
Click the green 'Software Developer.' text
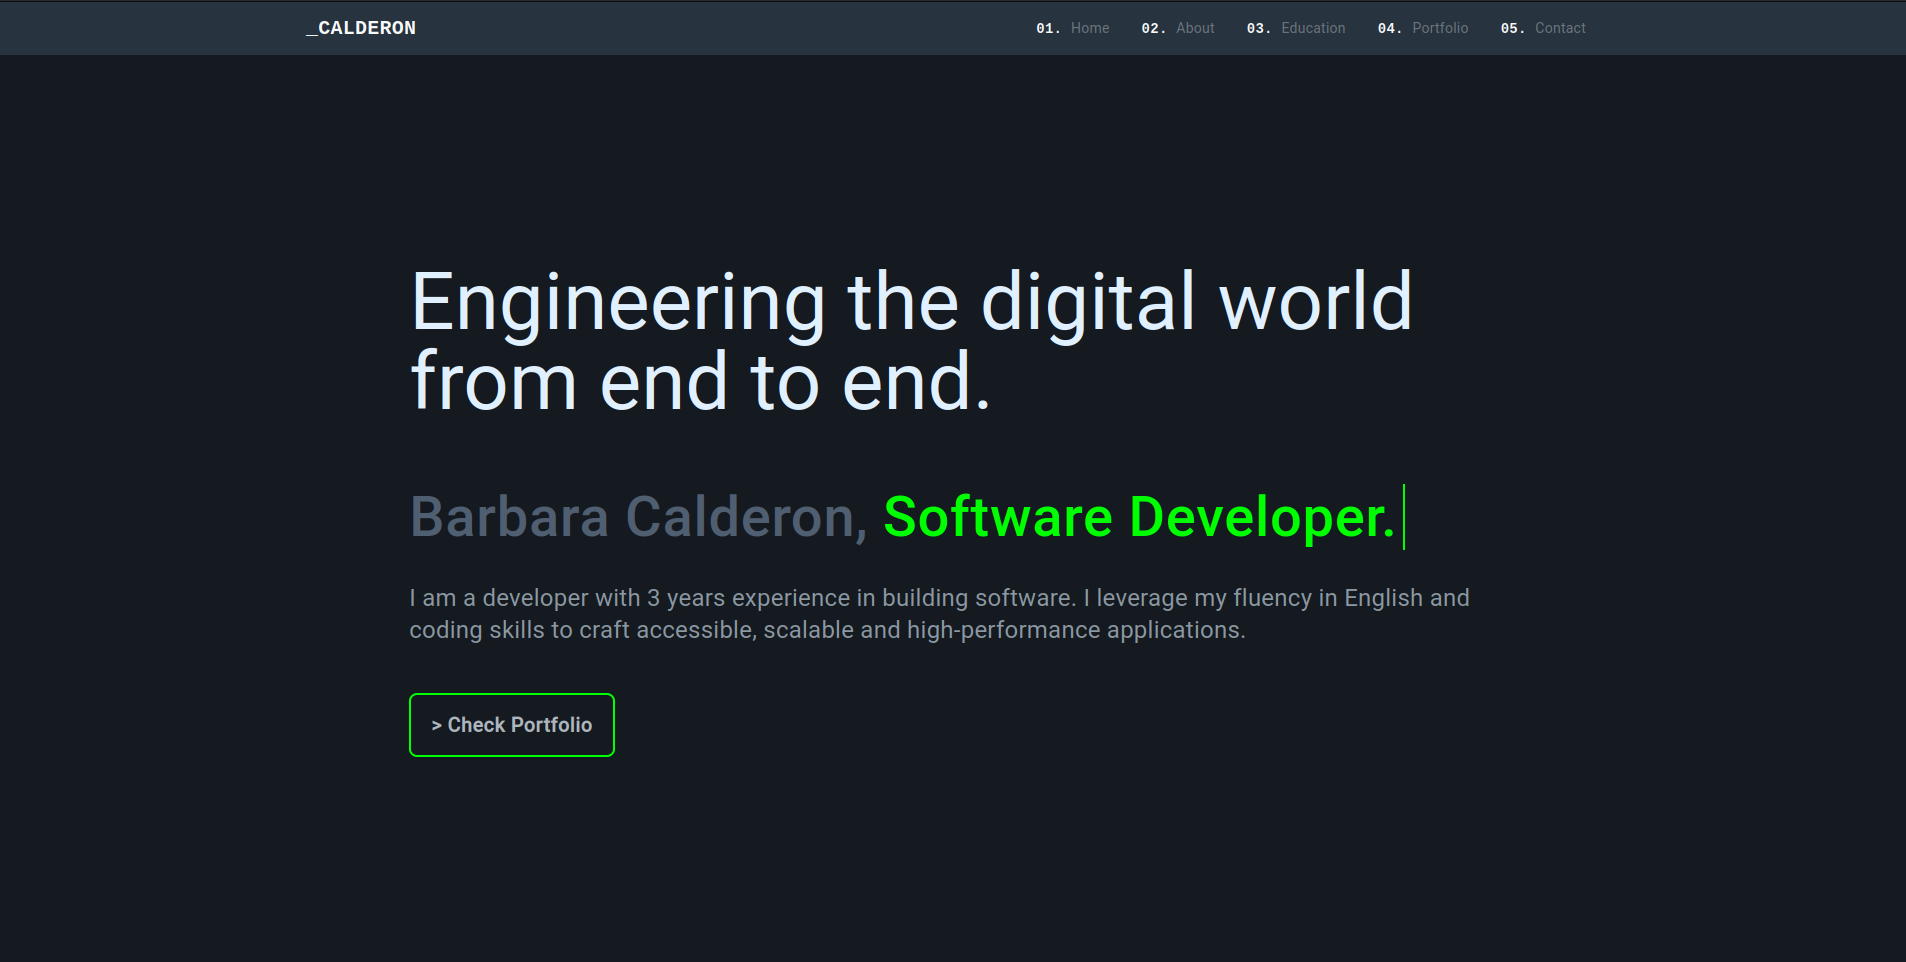coord(1138,517)
